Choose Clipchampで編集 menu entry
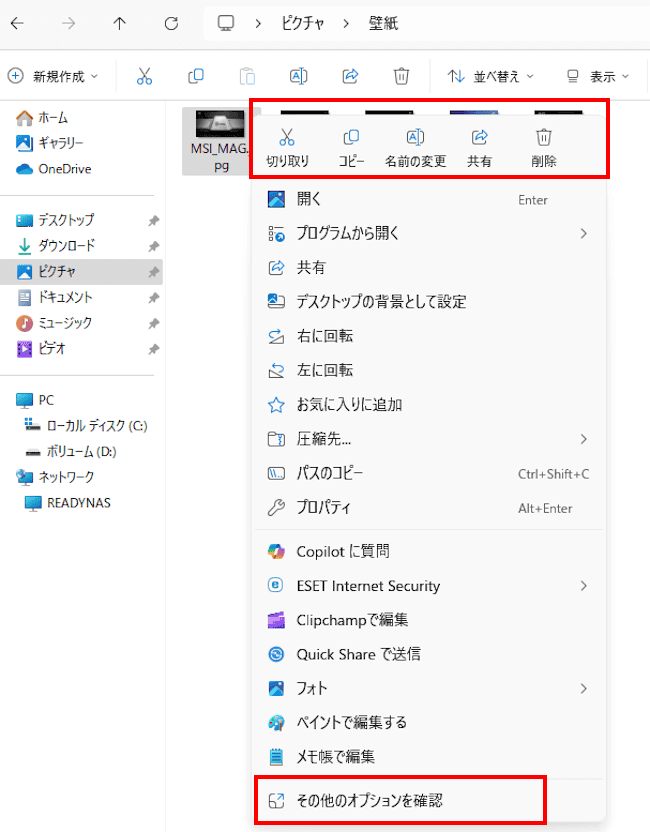The image size is (650, 832). [x=429, y=620]
